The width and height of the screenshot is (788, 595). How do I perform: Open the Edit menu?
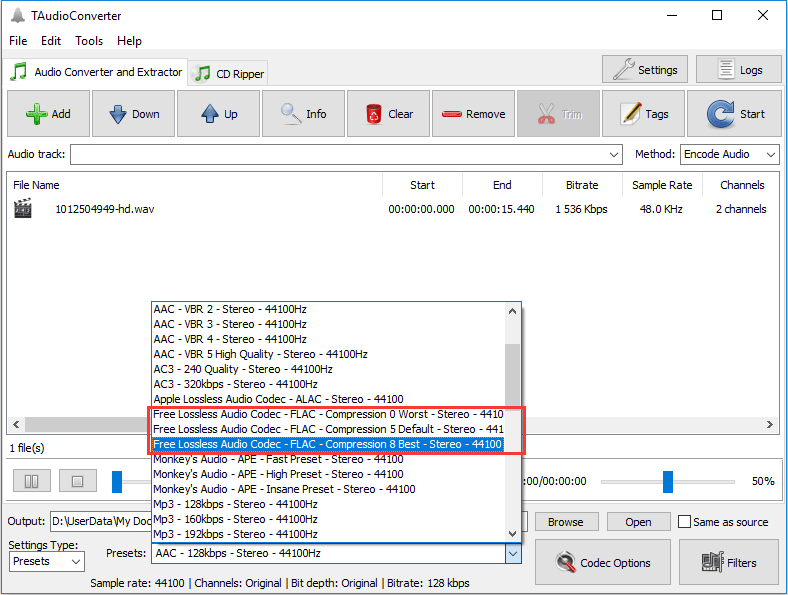[51, 41]
